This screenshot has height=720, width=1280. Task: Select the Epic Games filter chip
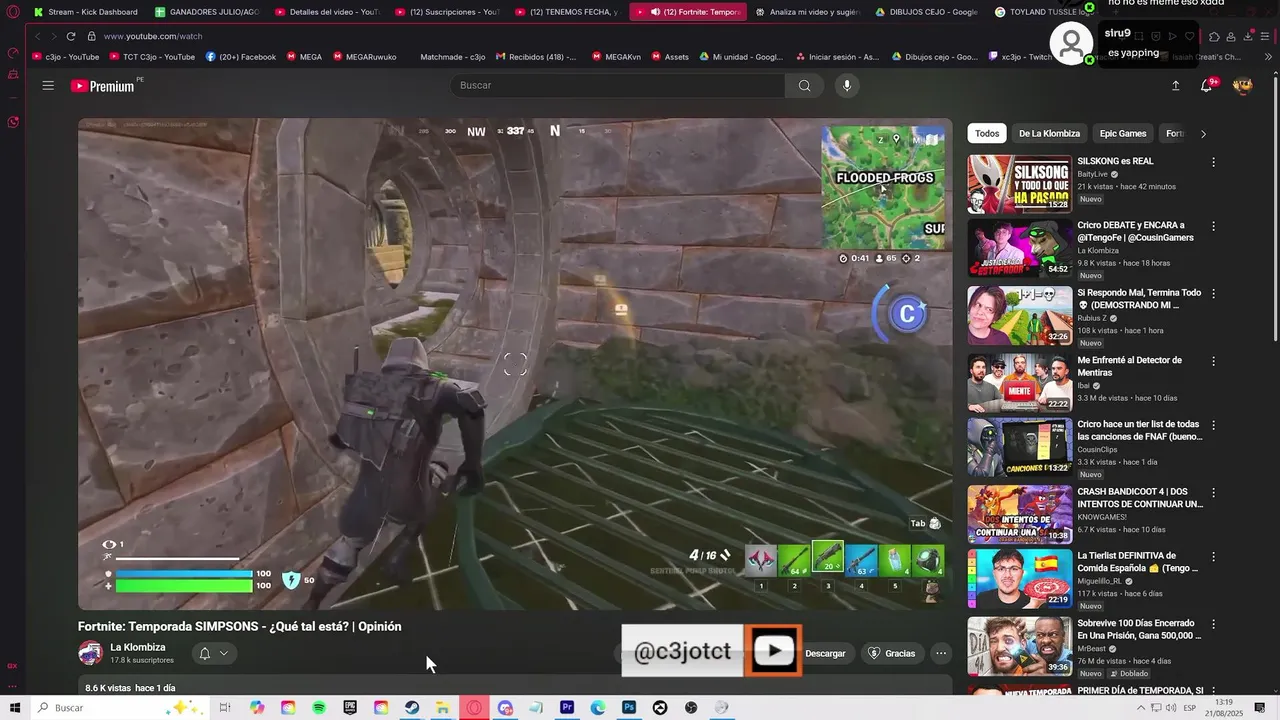(x=1123, y=133)
